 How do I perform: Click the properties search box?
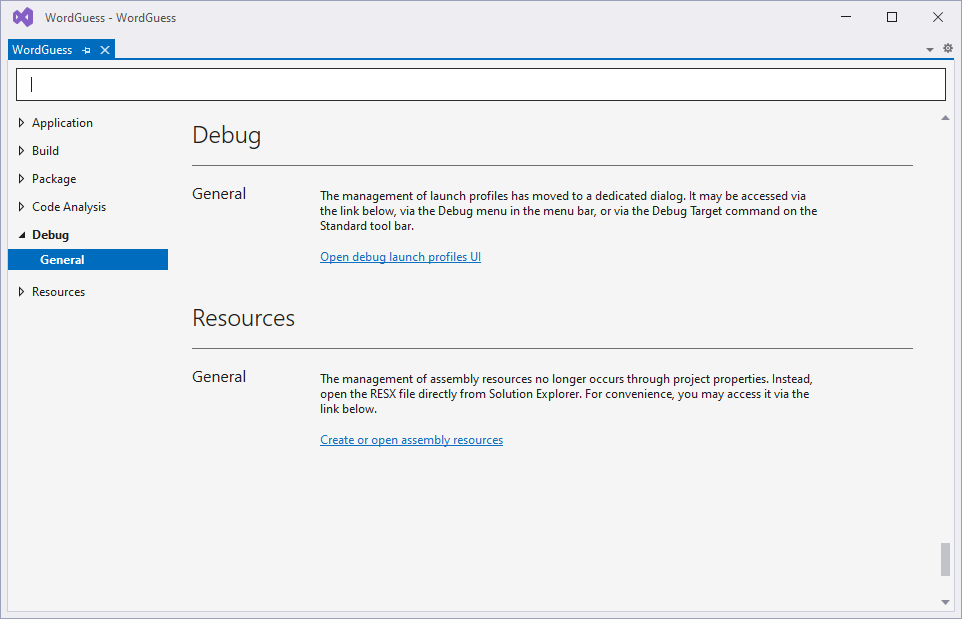point(481,85)
